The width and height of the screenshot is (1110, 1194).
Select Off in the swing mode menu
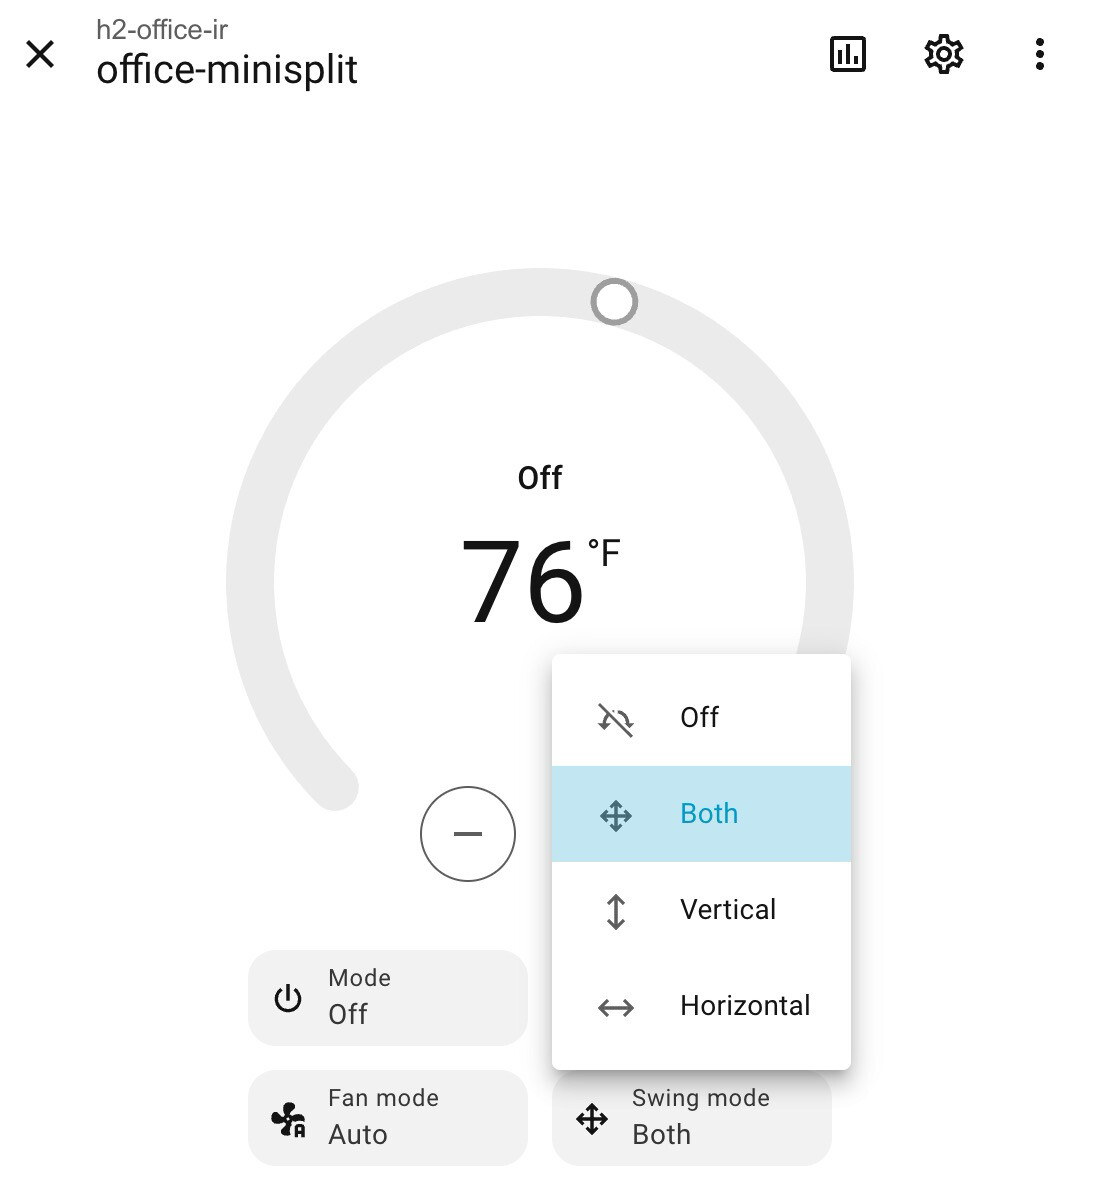pos(701,717)
